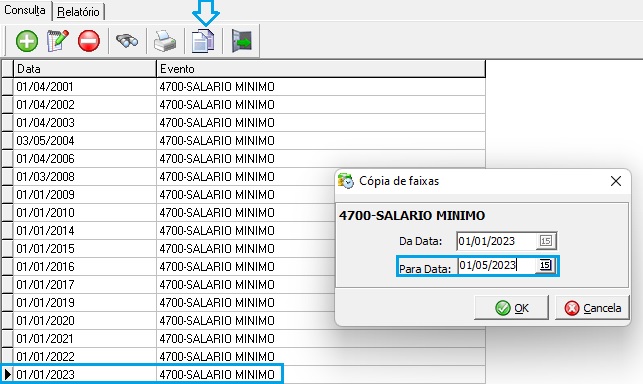The width and height of the screenshot is (643, 384).
Task: Open calendar picker for Da Data
Action: tap(546, 241)
